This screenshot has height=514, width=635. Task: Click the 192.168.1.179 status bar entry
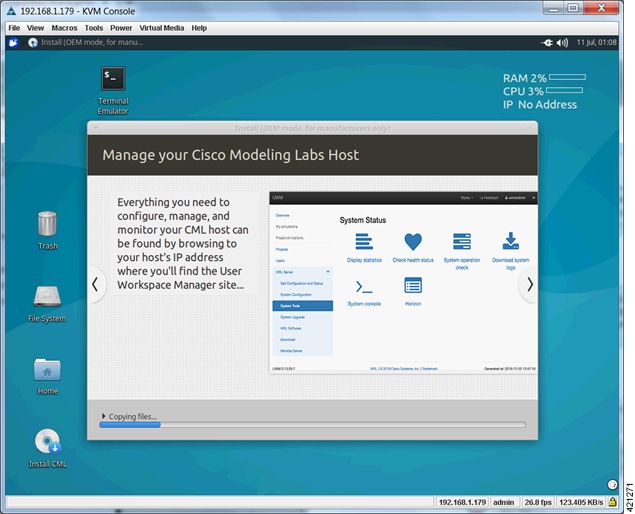(462, 502)
